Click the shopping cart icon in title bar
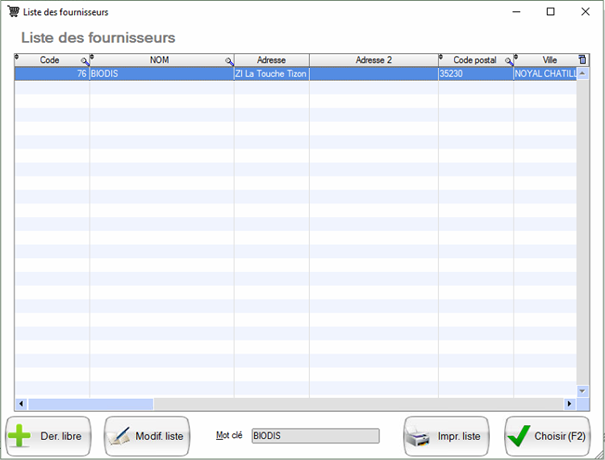Viewport: 605px width, 460px height. pos(13,12)
